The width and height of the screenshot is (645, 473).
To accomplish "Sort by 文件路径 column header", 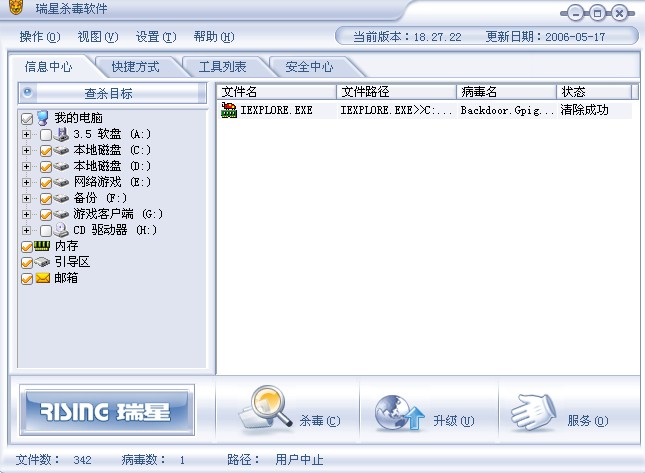I will click(x=397, y=92).
